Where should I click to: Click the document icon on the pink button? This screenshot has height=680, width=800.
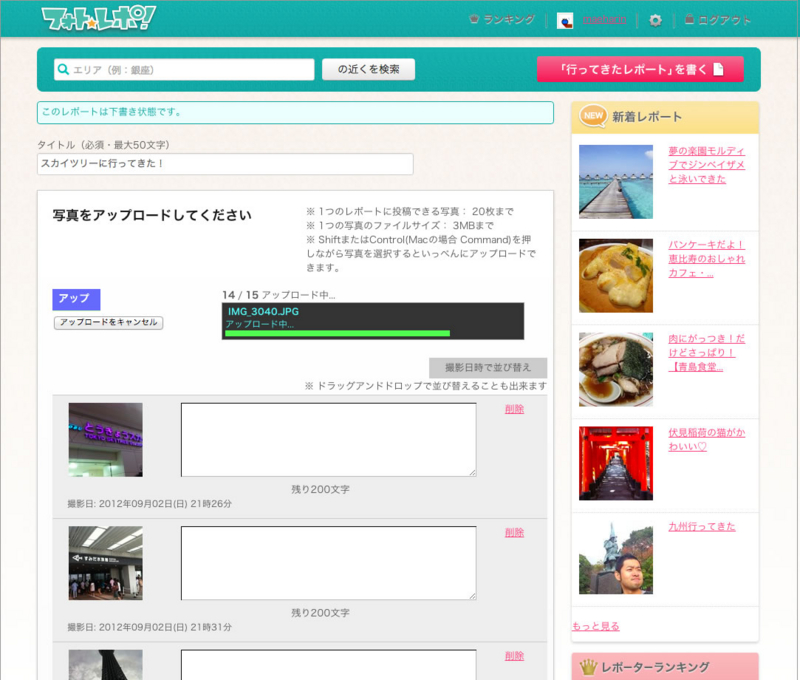coord(718,69)
